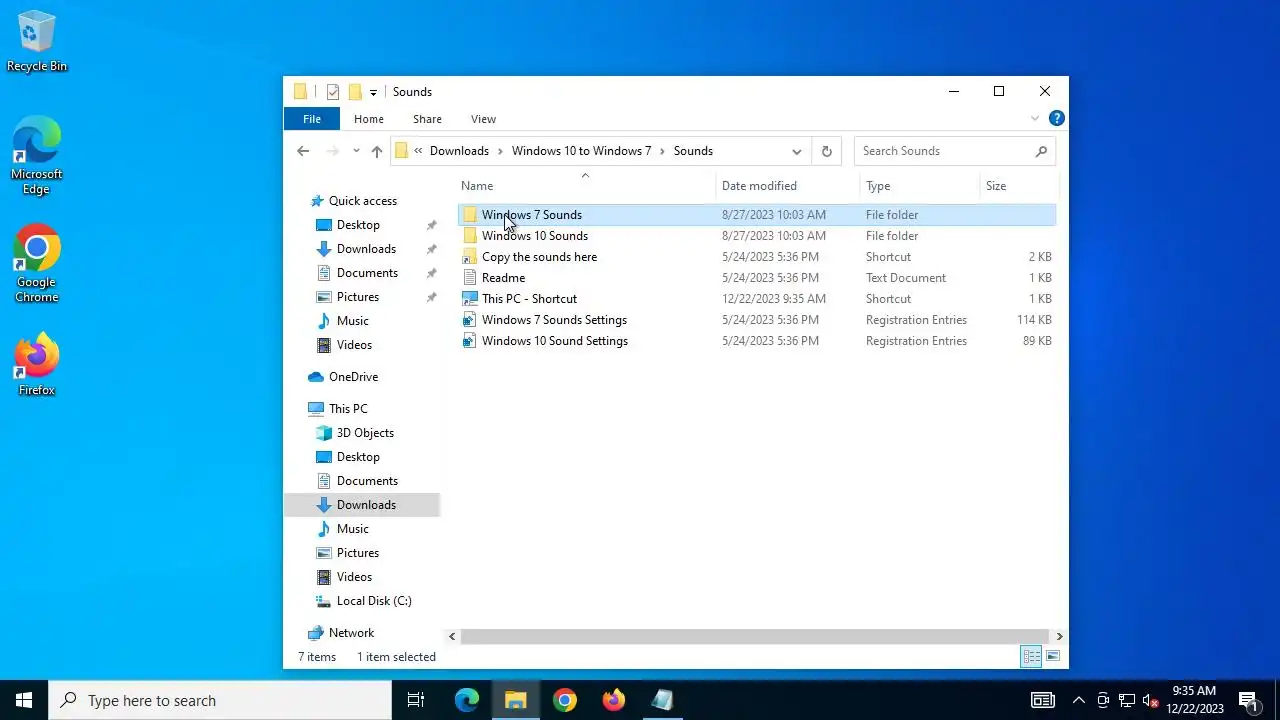Refresh the Sounds folder
This screenshot has height=720, width=1280.
point(826,151)
